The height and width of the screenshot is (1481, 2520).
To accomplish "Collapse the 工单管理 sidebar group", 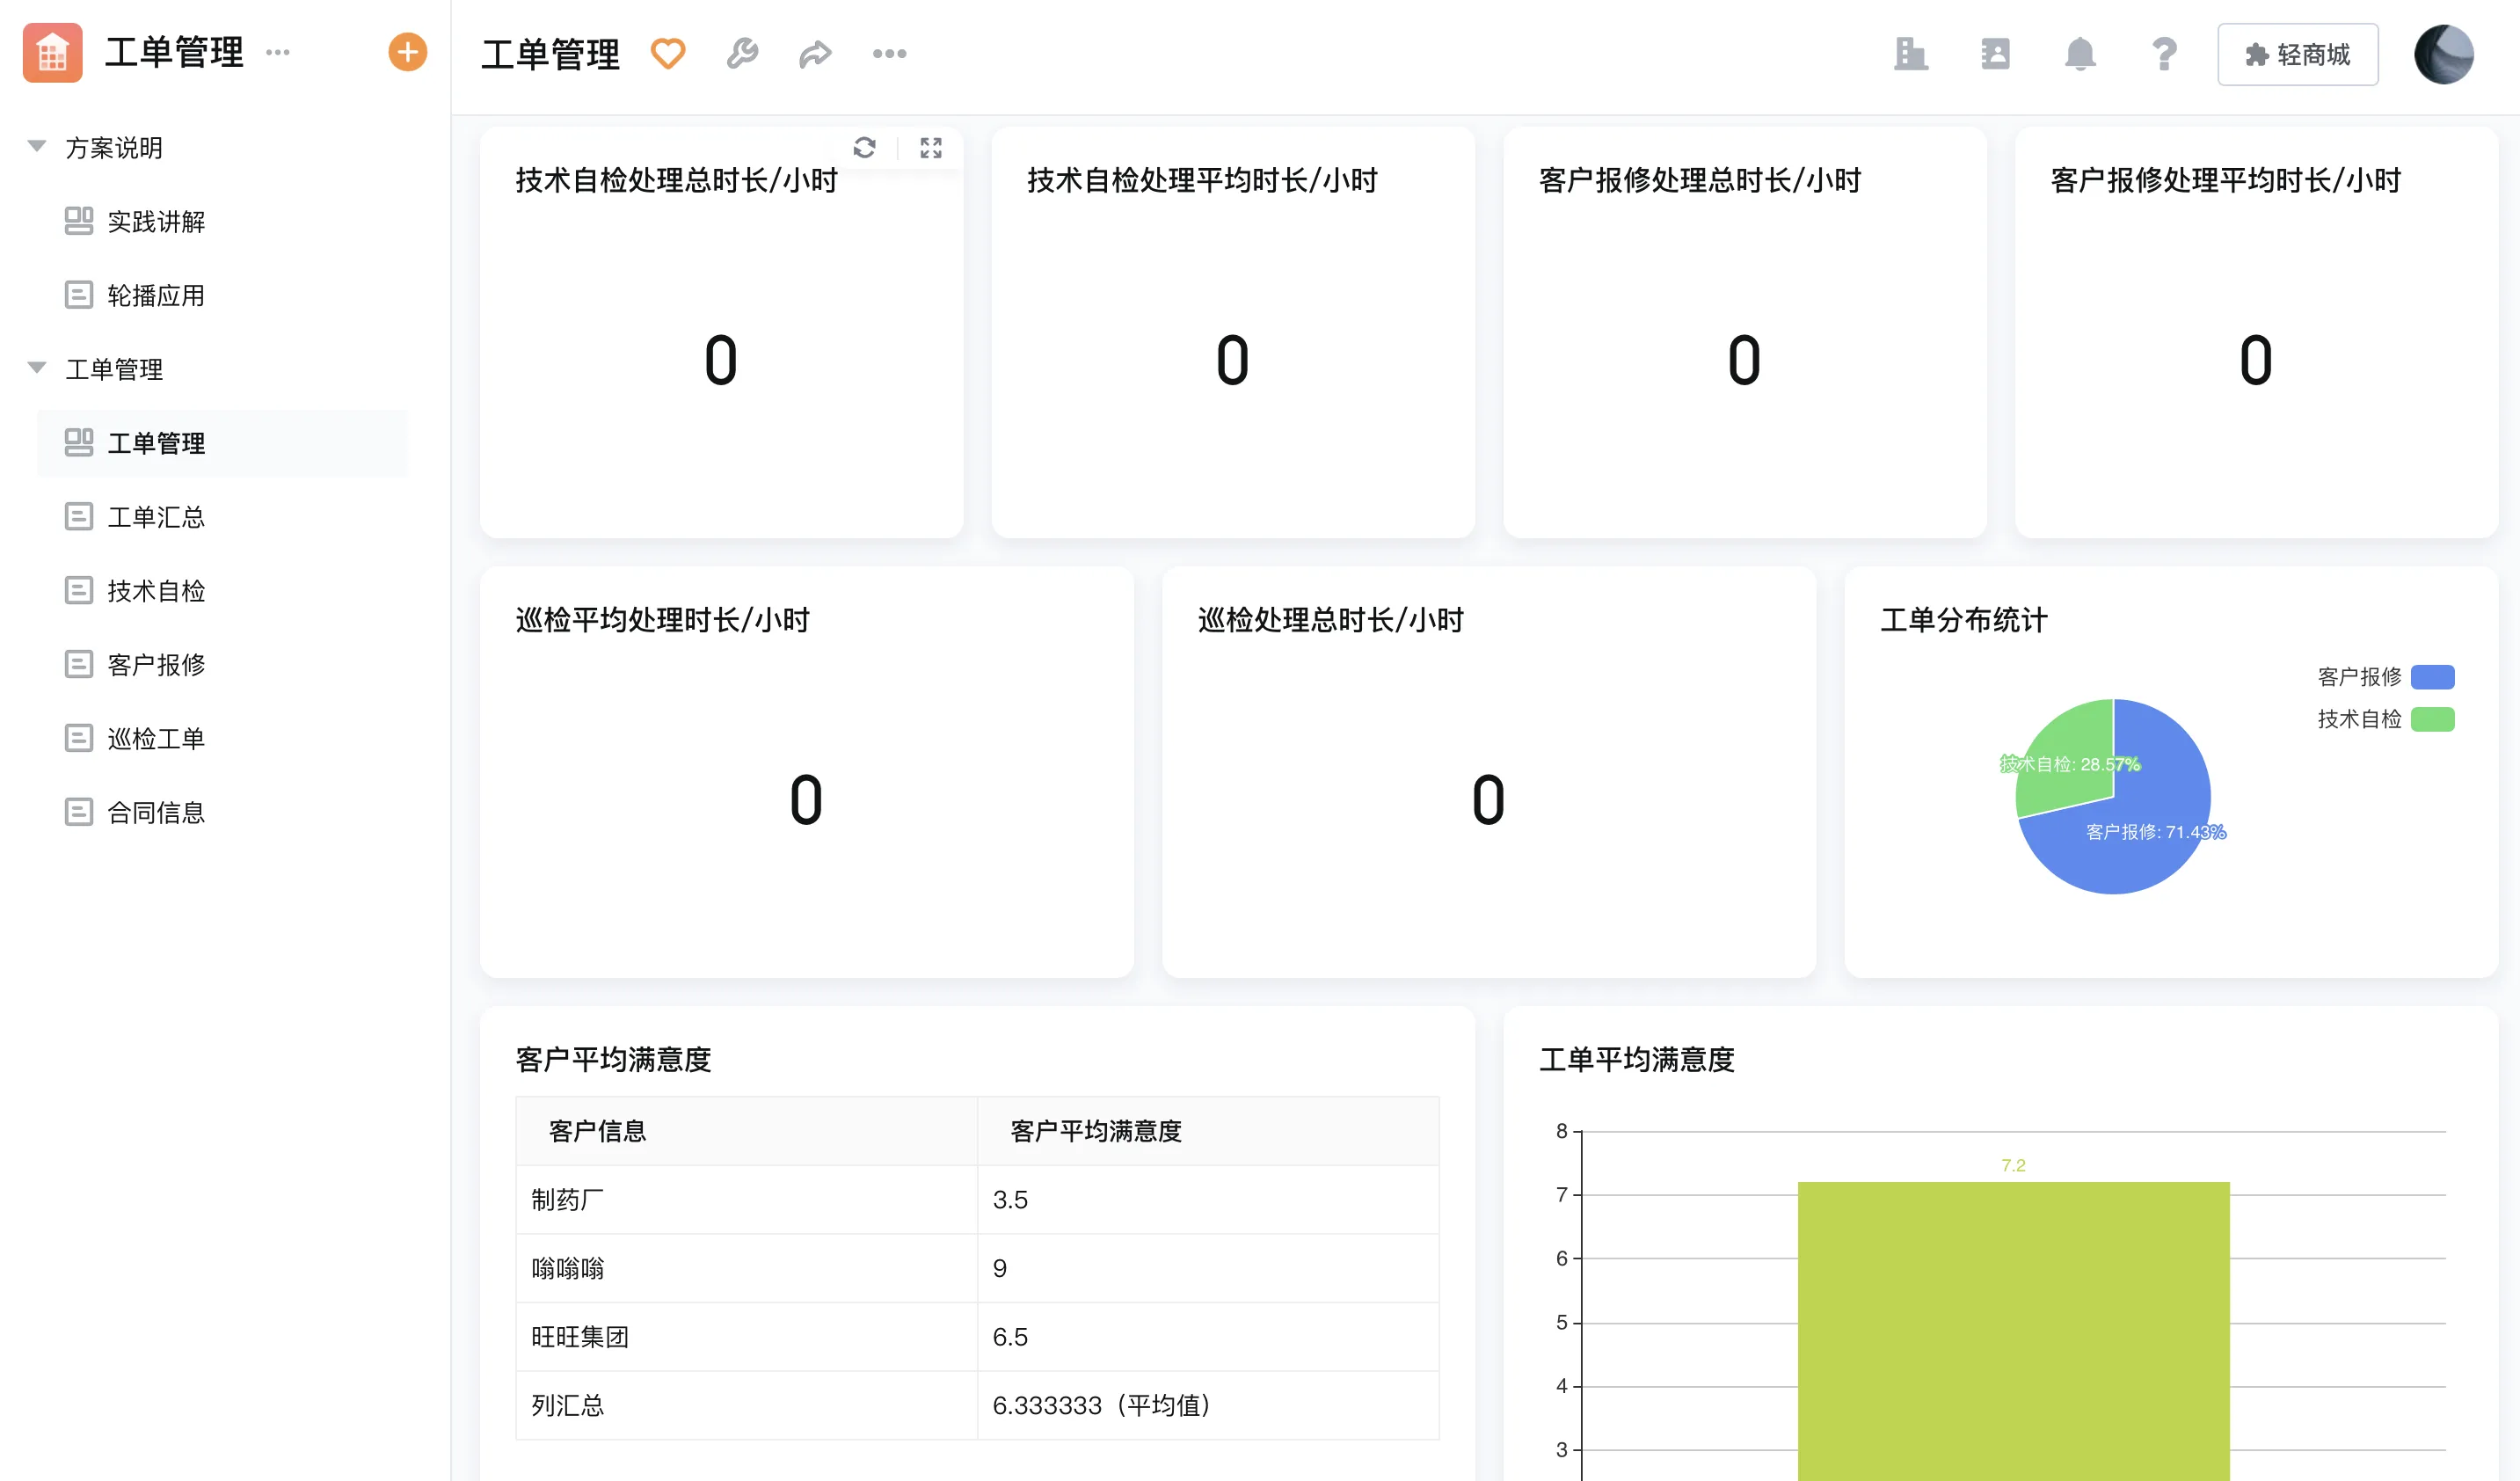I will tap(37, 368).
